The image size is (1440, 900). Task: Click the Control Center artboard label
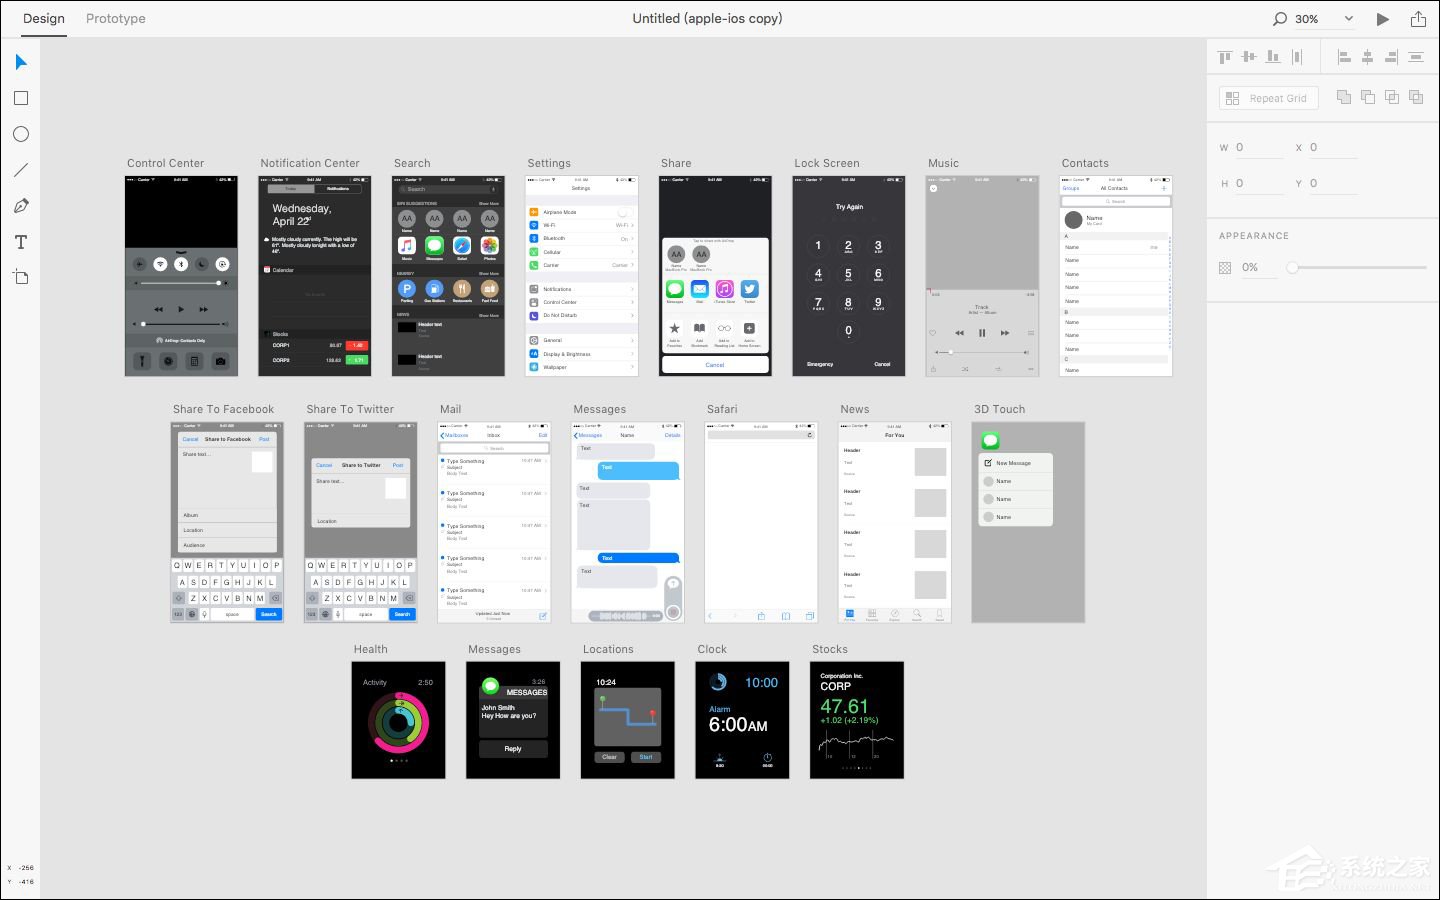165,163
